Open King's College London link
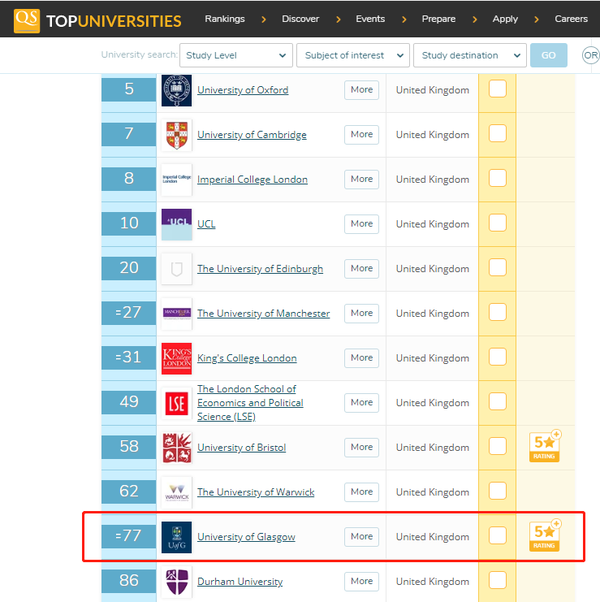This screenshot has width=600, height=602. (247, 358)
